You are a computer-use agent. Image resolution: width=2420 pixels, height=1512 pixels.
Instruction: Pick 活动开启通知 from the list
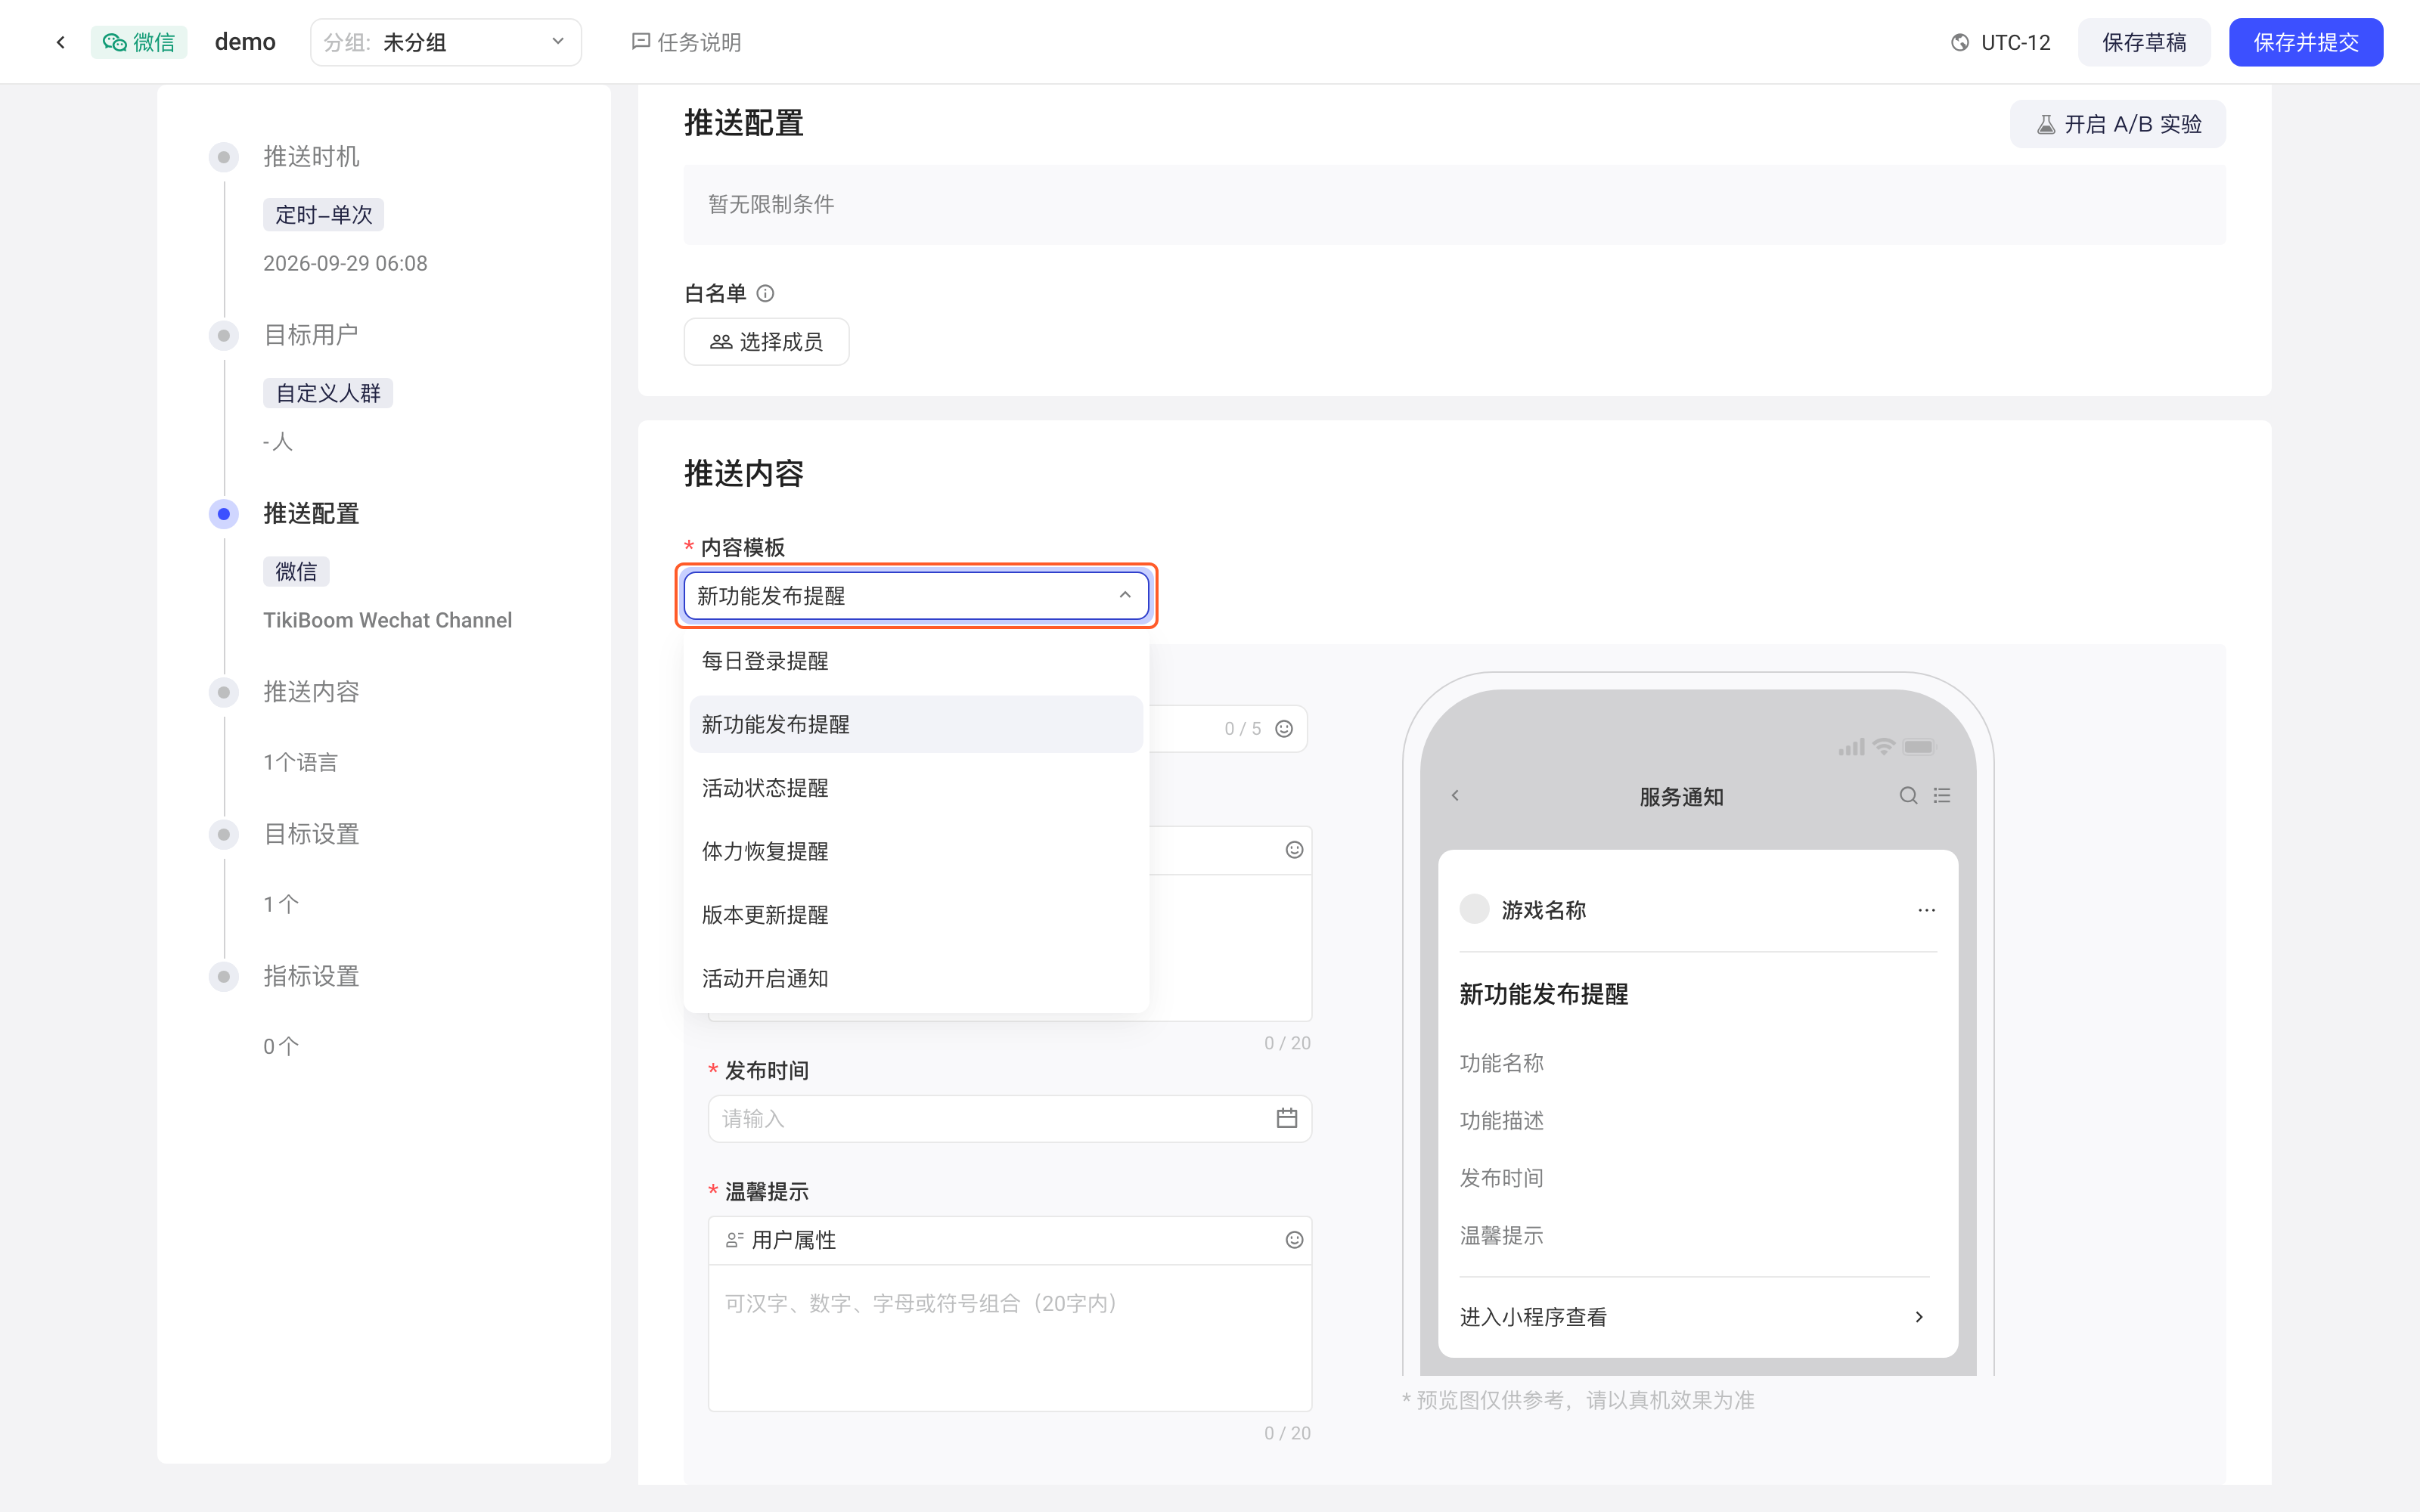click(916, 978)
